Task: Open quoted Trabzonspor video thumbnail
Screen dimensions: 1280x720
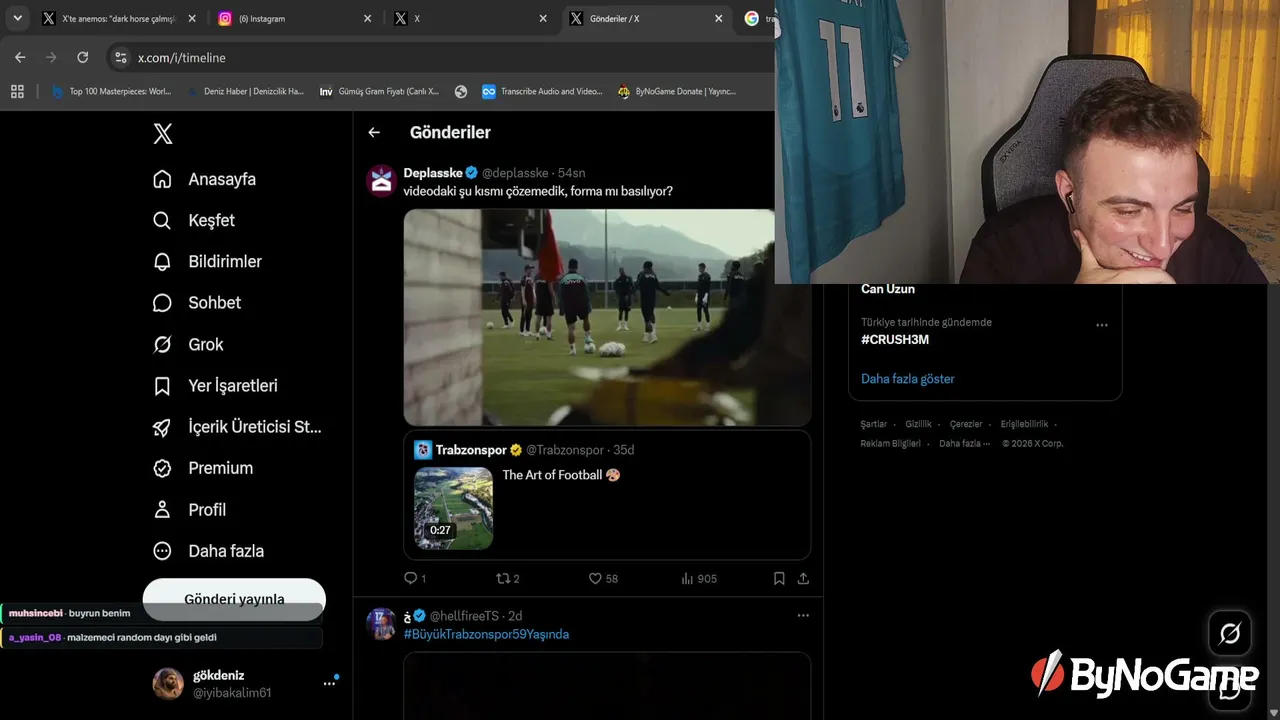Action: tap(454, 508)
